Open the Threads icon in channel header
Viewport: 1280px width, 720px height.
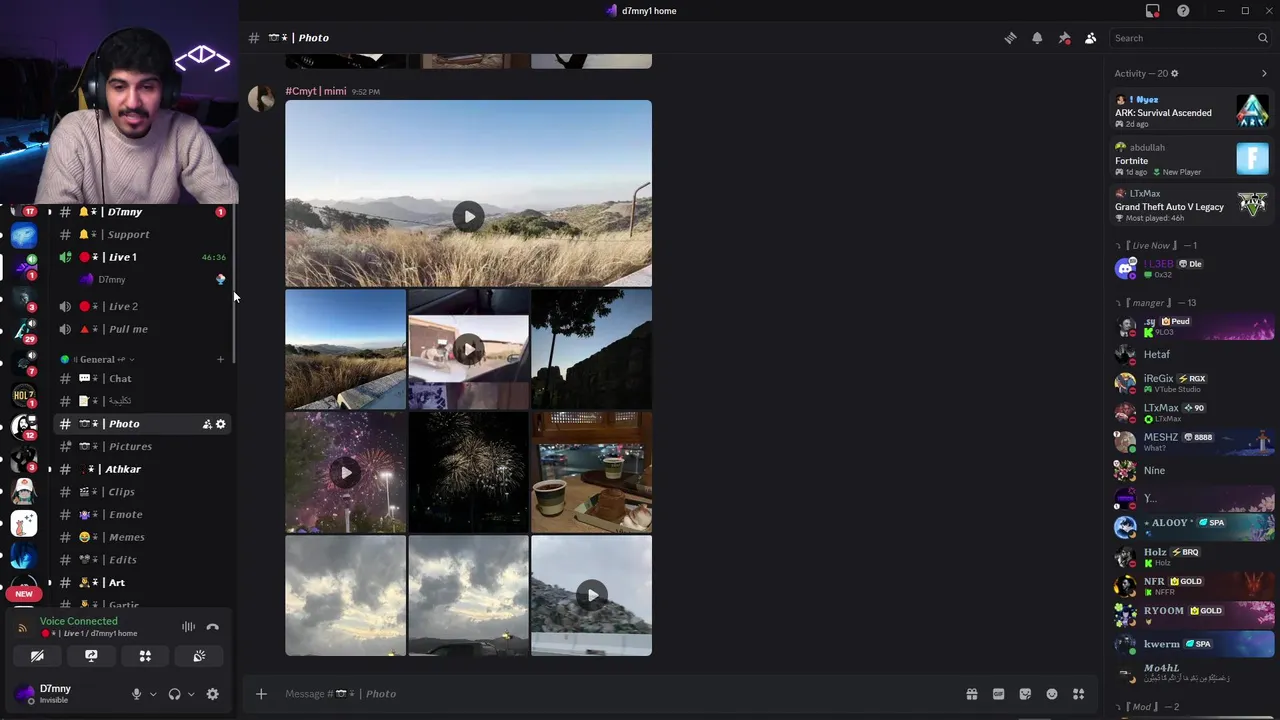[1010, 38]
